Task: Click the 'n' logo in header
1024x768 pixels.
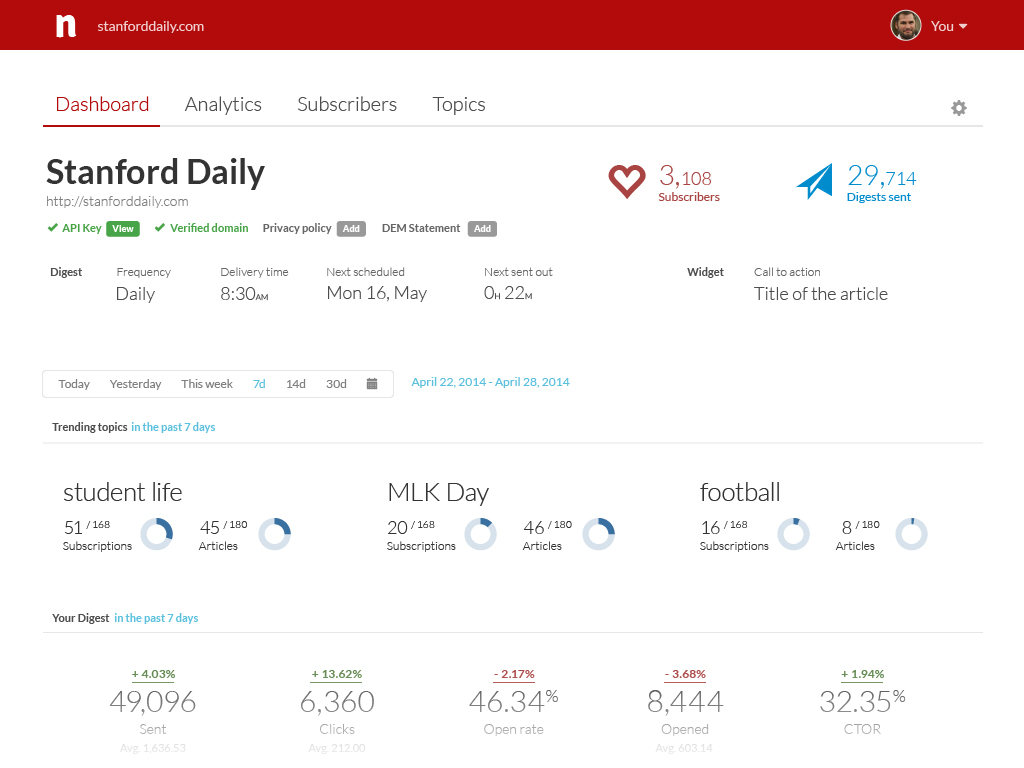Action: coord(66,26)
